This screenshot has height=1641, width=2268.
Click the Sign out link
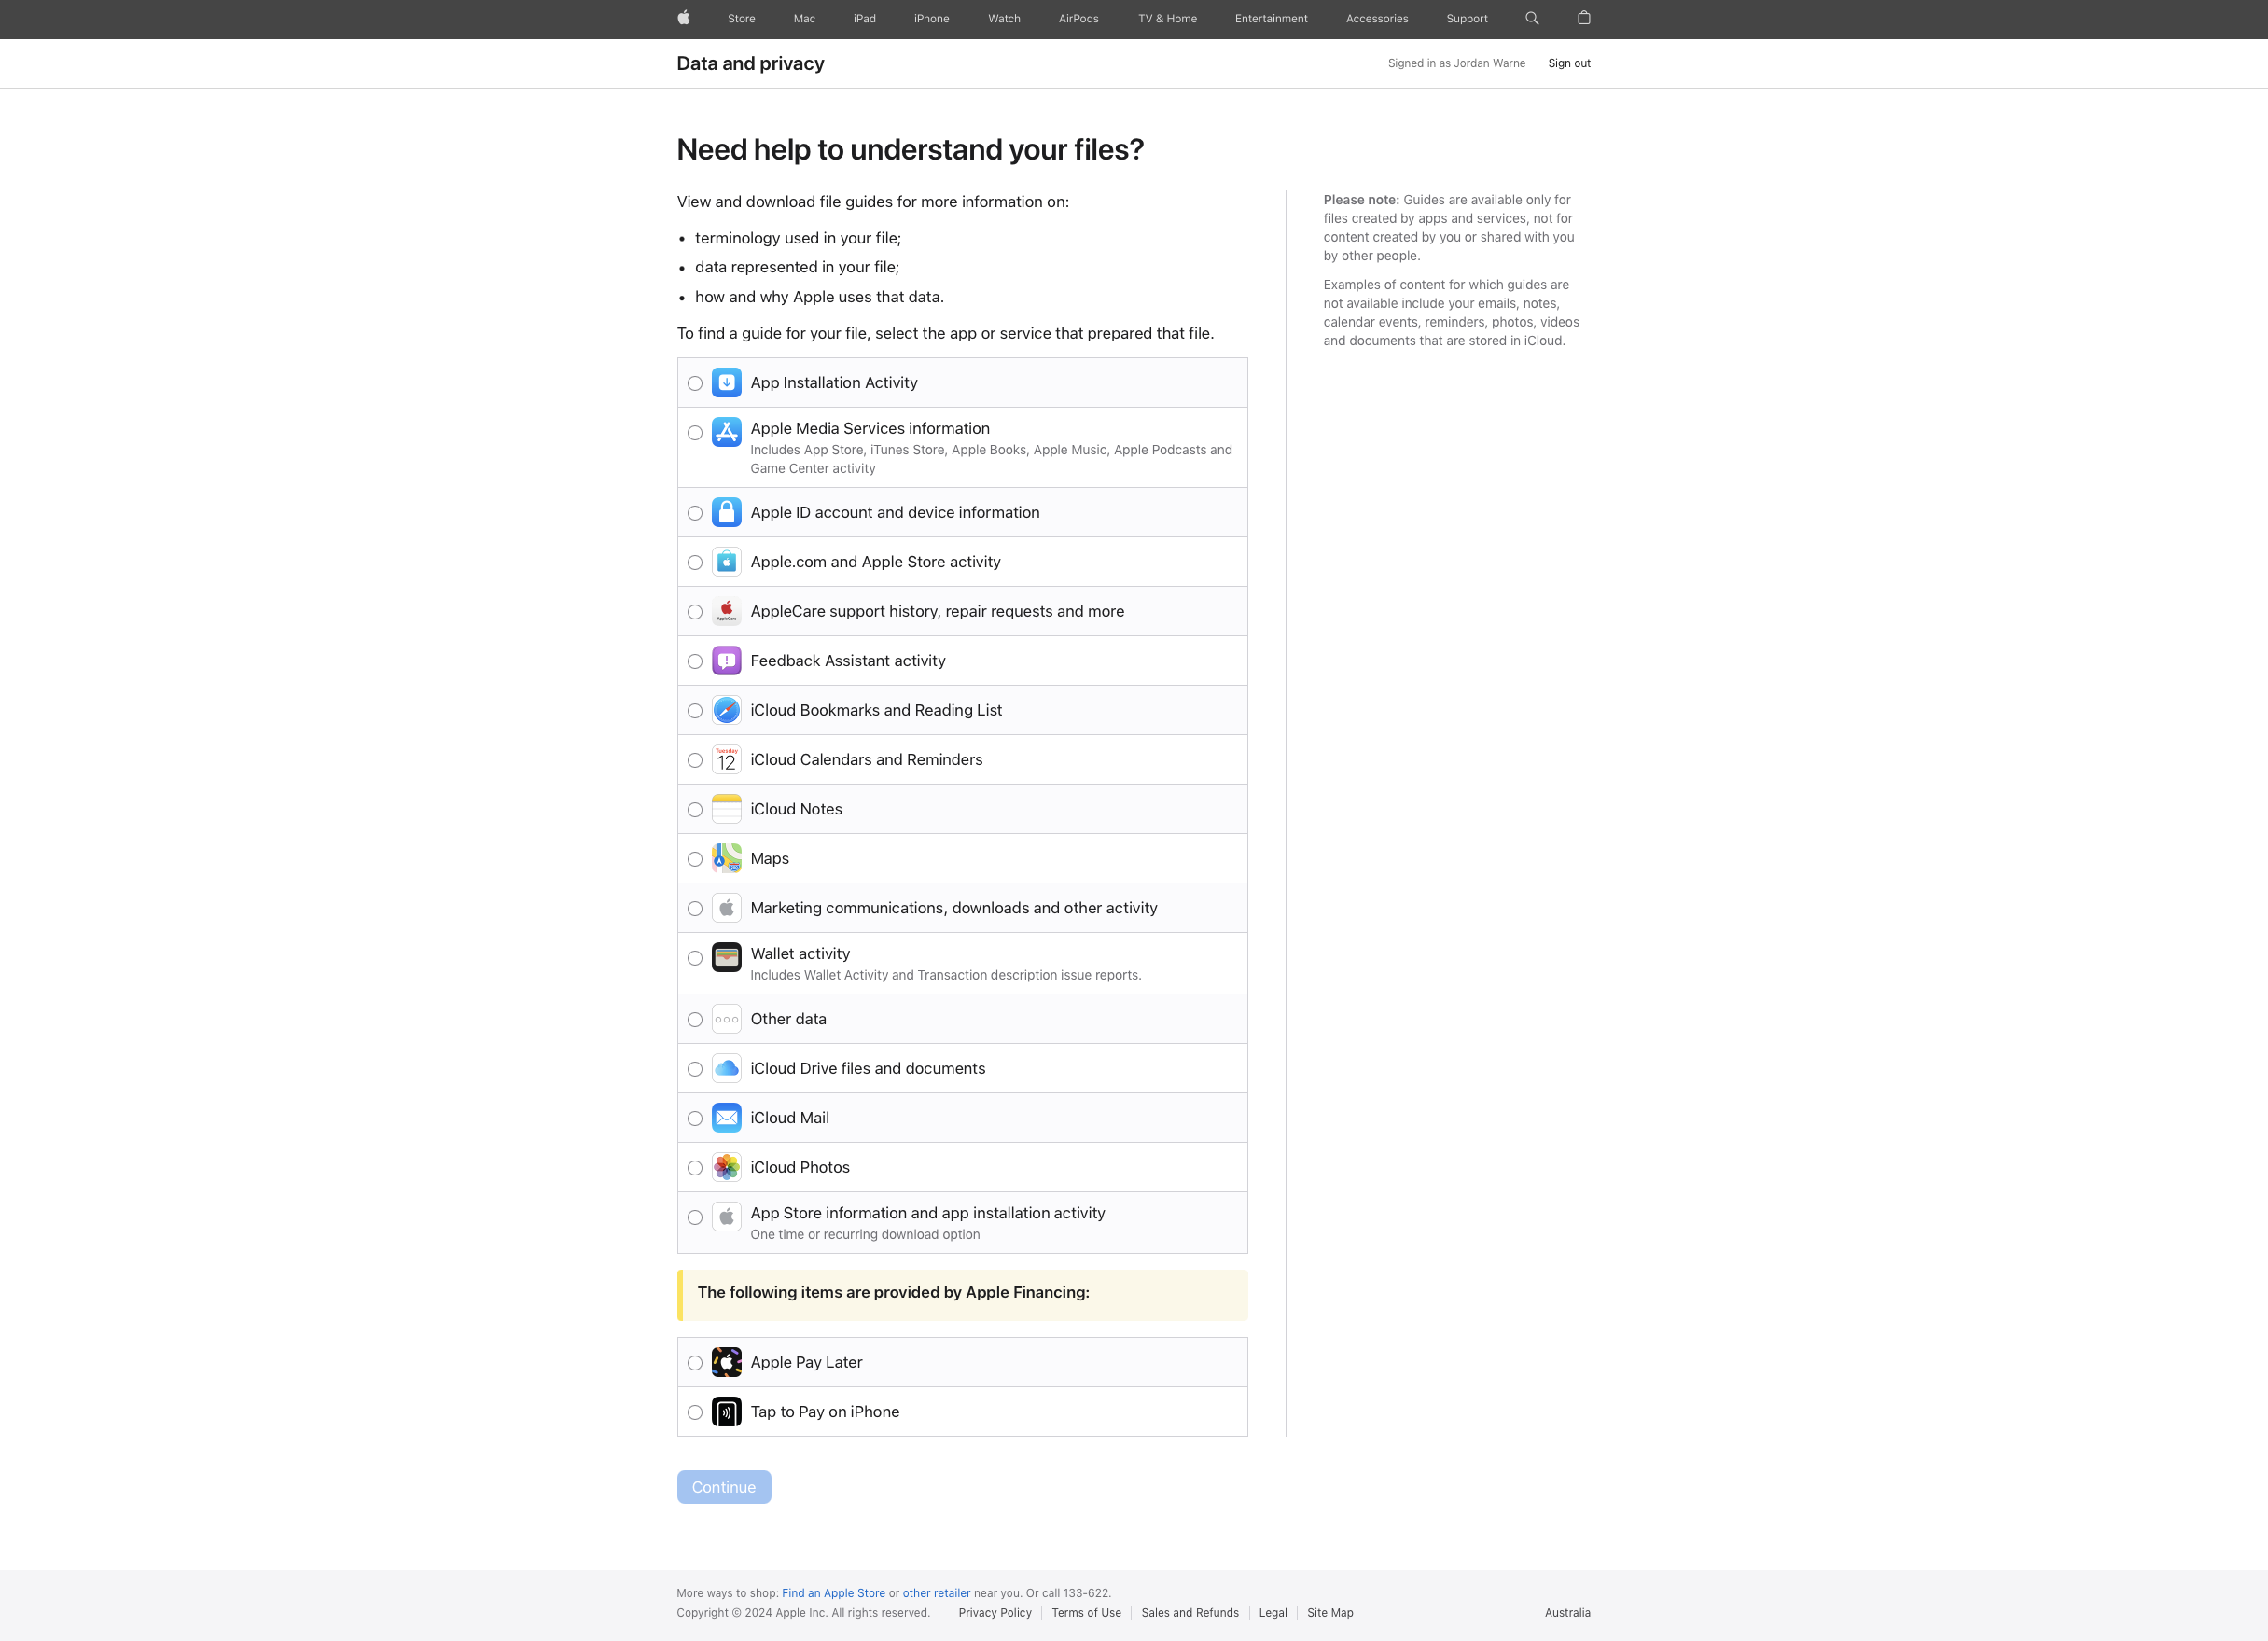point(1568,63)
